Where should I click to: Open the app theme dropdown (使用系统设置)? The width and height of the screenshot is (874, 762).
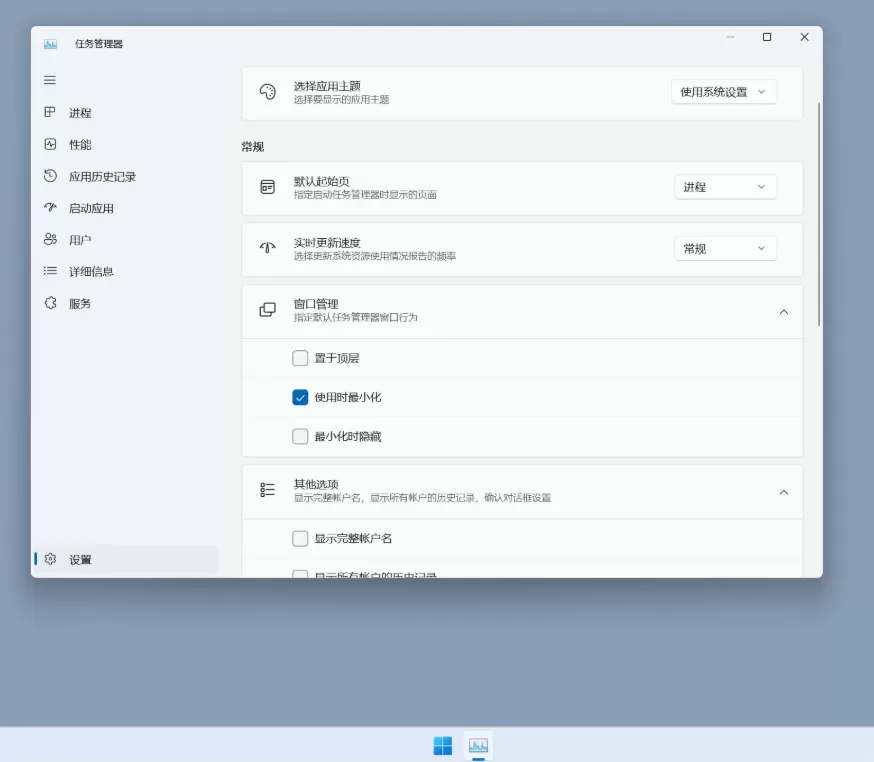(x=723, y=91)
